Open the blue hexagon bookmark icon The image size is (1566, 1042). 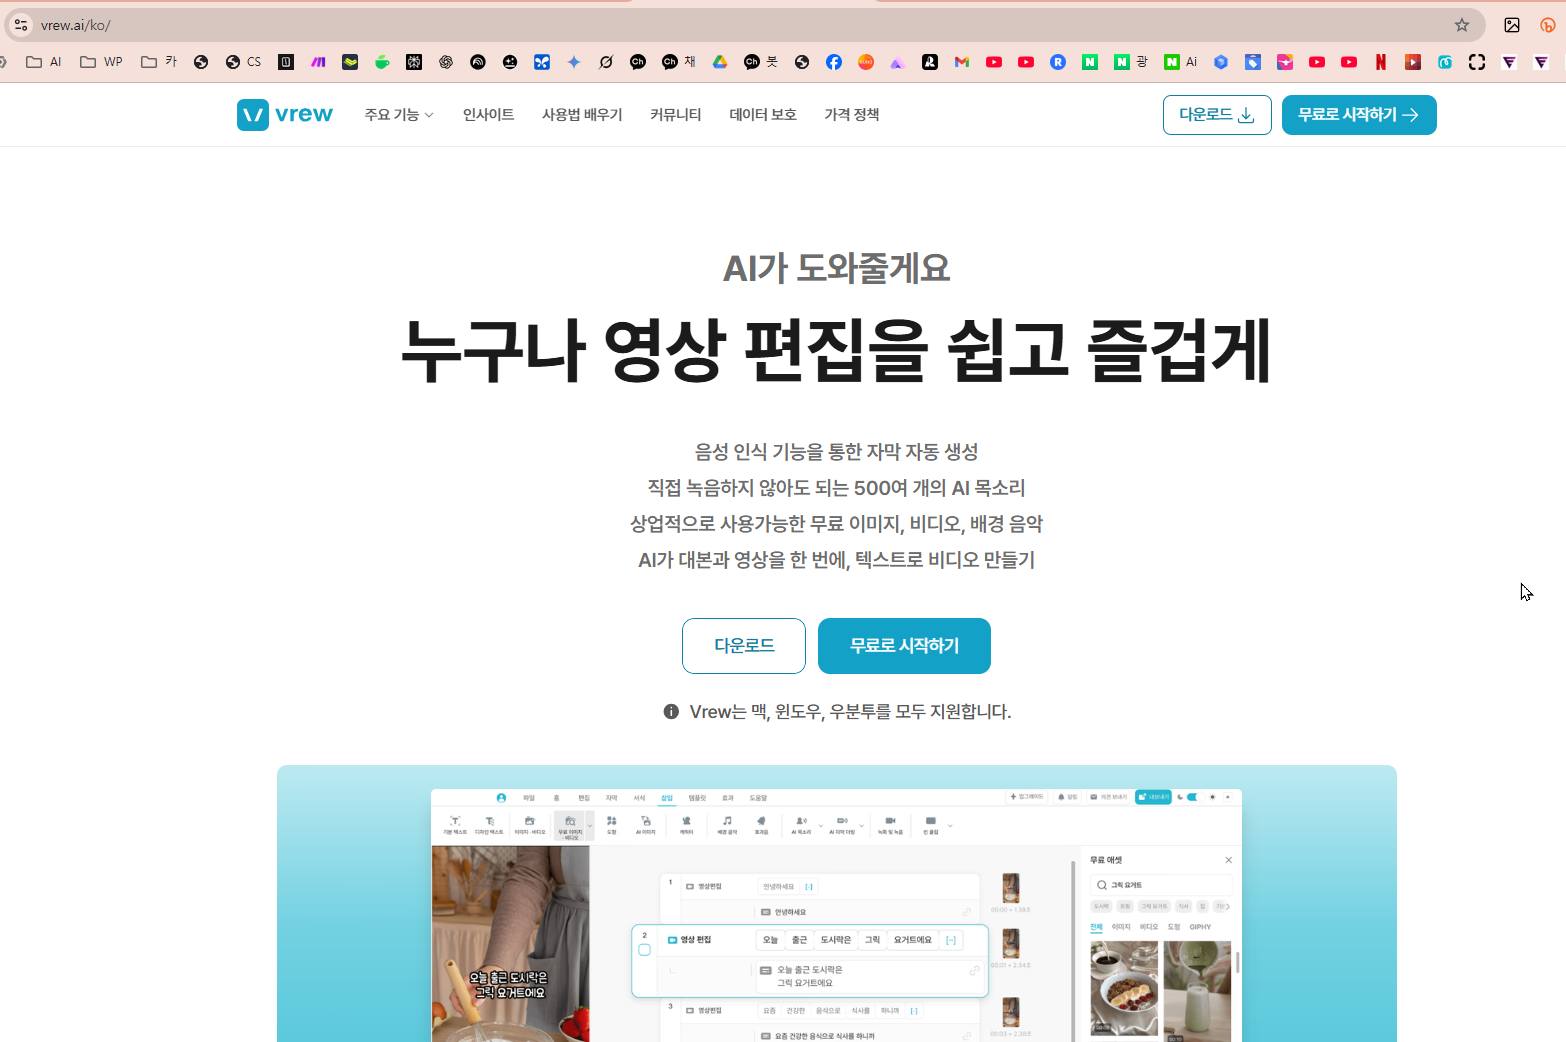click(x=1221, y=62)
